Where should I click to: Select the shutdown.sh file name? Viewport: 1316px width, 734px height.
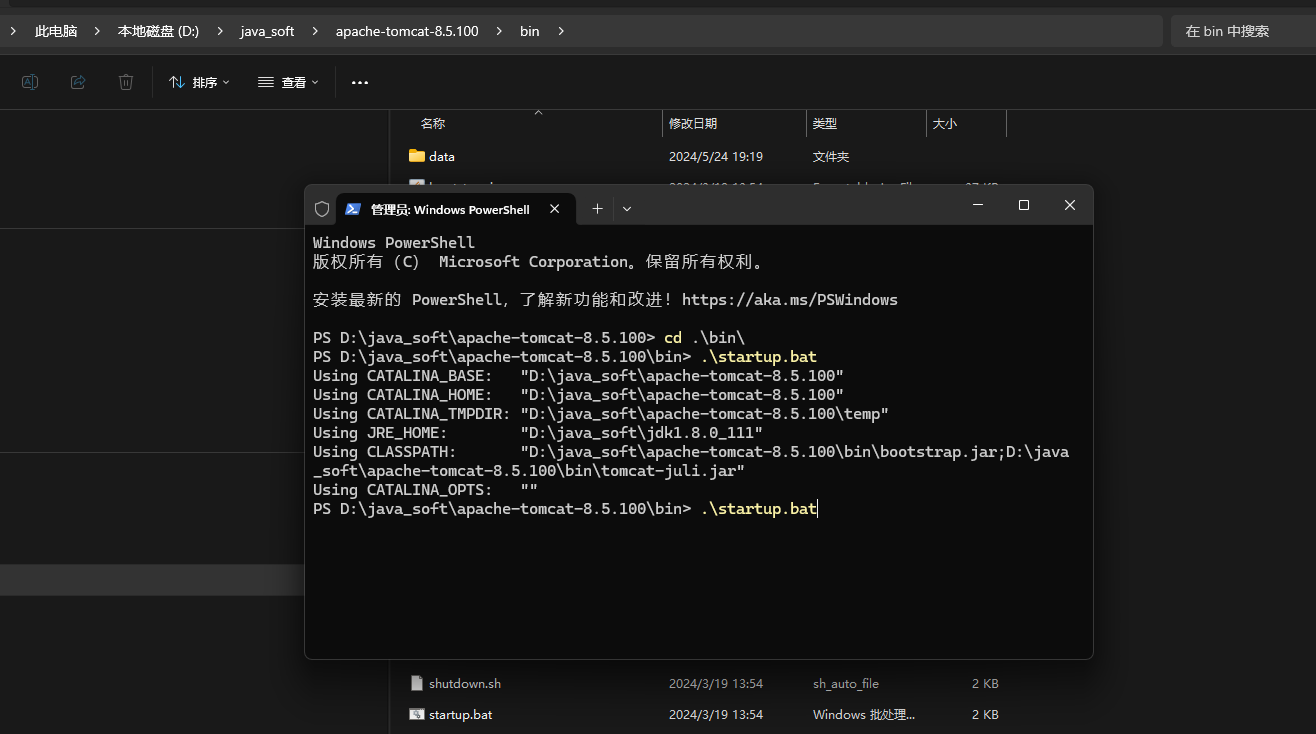465,684
